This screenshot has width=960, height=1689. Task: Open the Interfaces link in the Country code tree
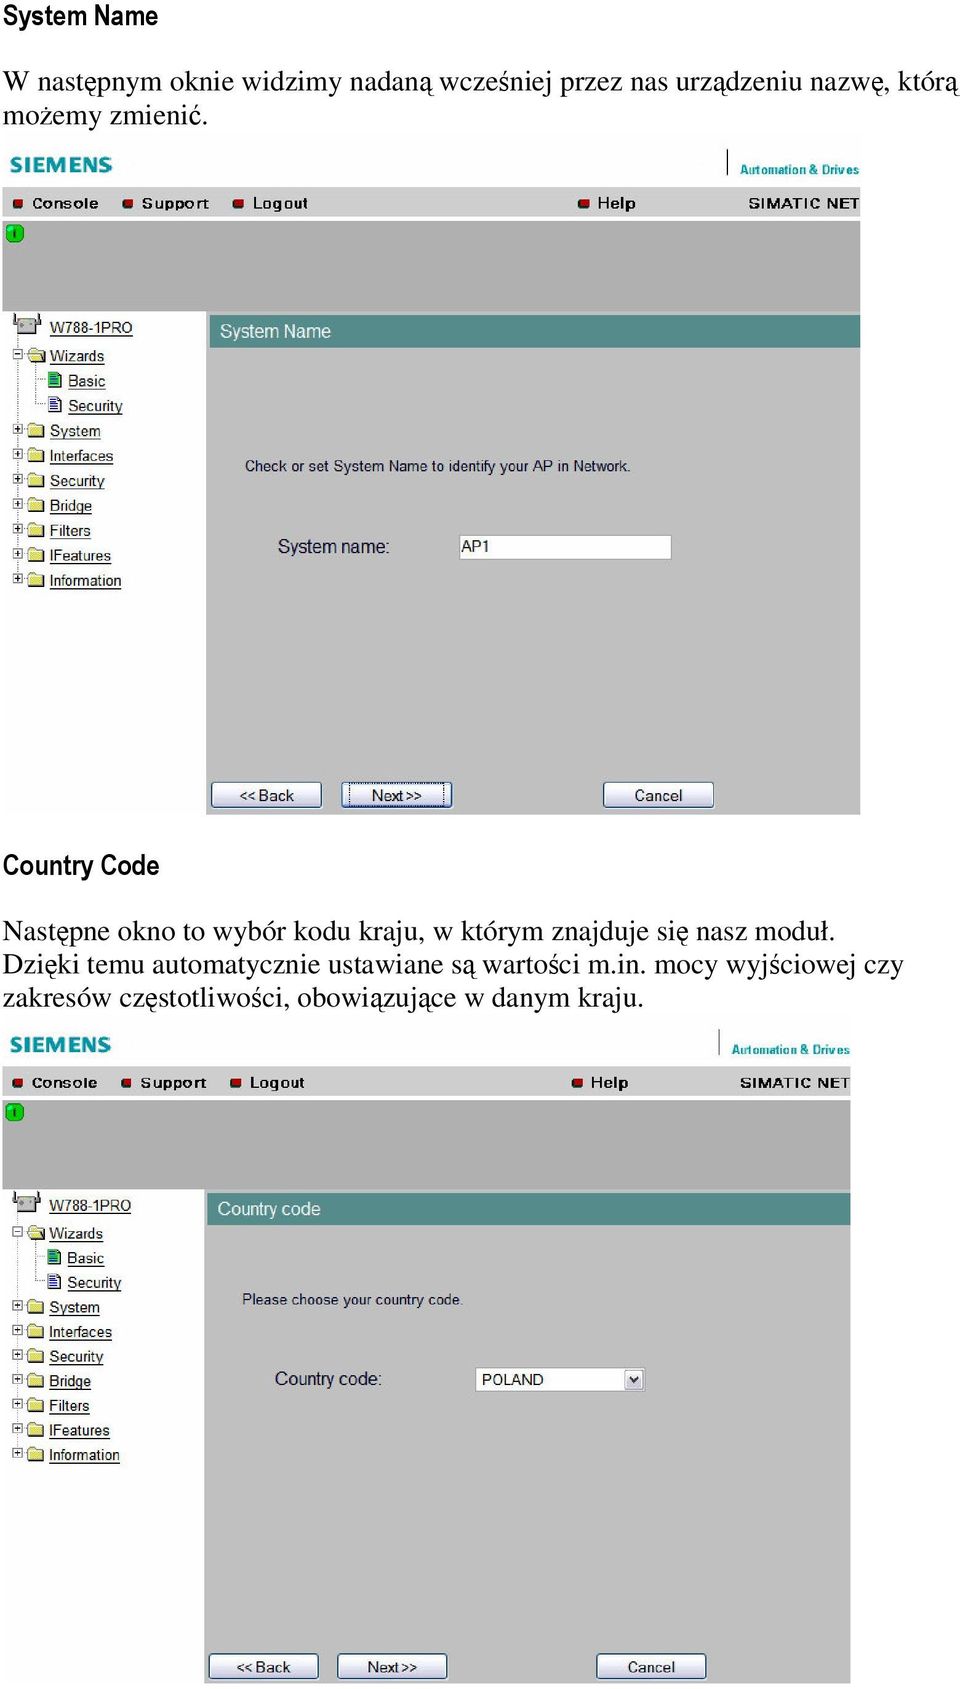pos(80,1332)
